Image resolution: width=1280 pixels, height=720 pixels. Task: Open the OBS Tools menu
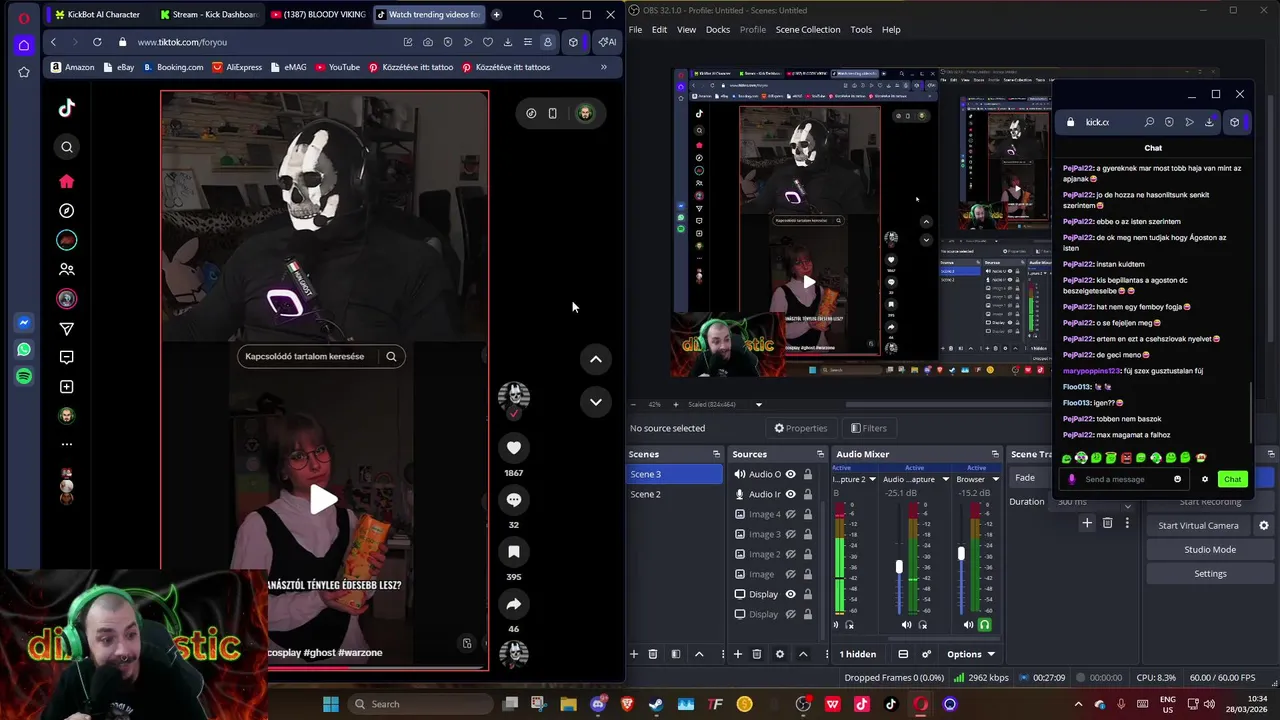(861, 29)
